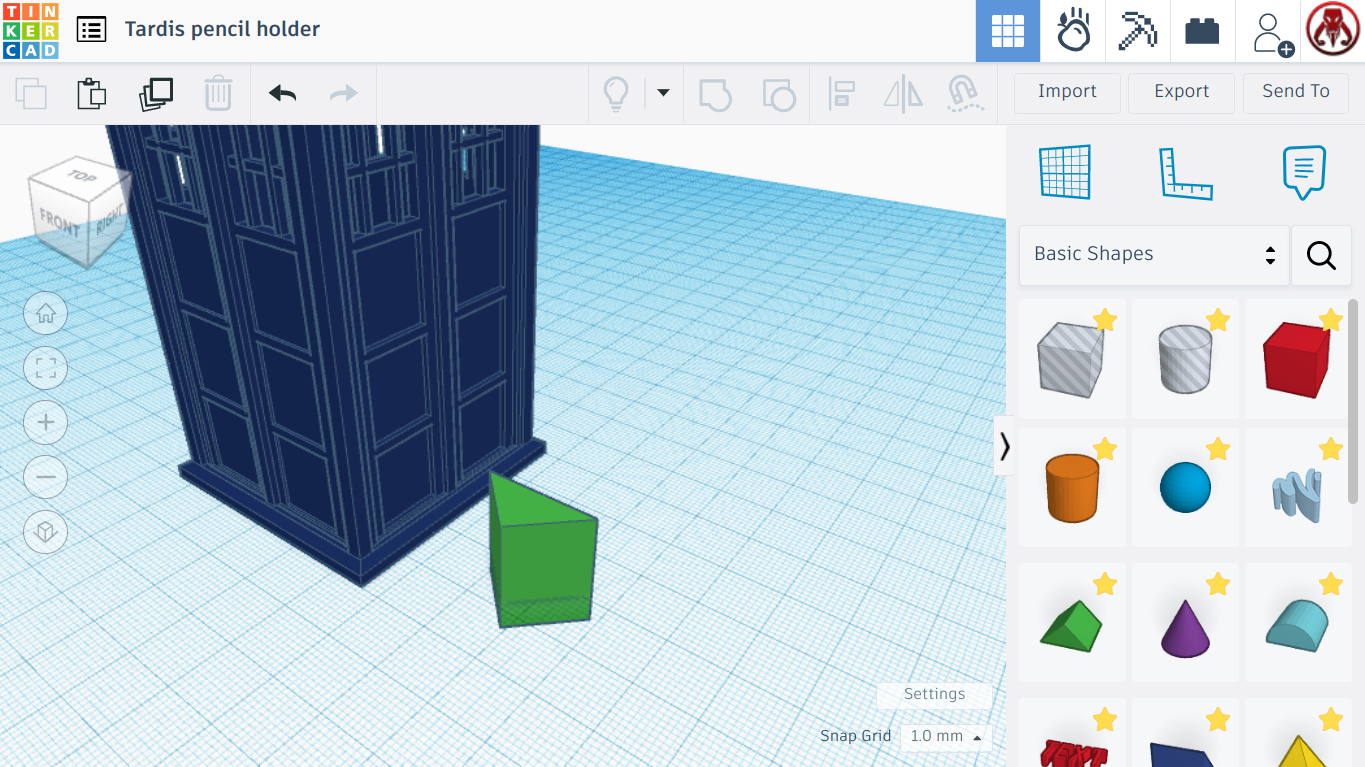1365x767 pixels.
Task: Select the 3D design grid view
Action: pos(1008,31)
